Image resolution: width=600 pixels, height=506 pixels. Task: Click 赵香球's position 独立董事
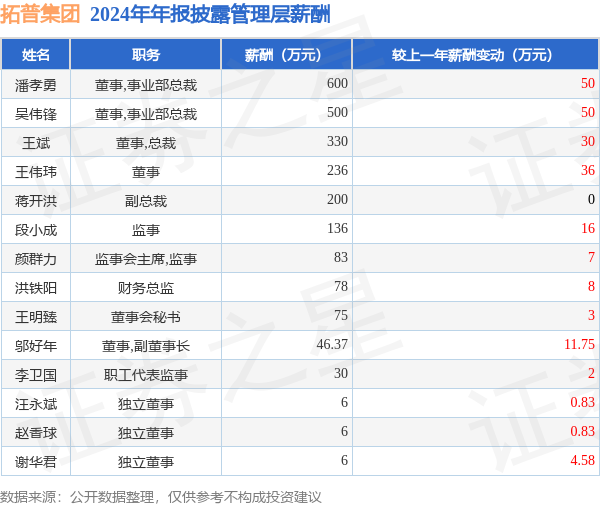(146, 433)
